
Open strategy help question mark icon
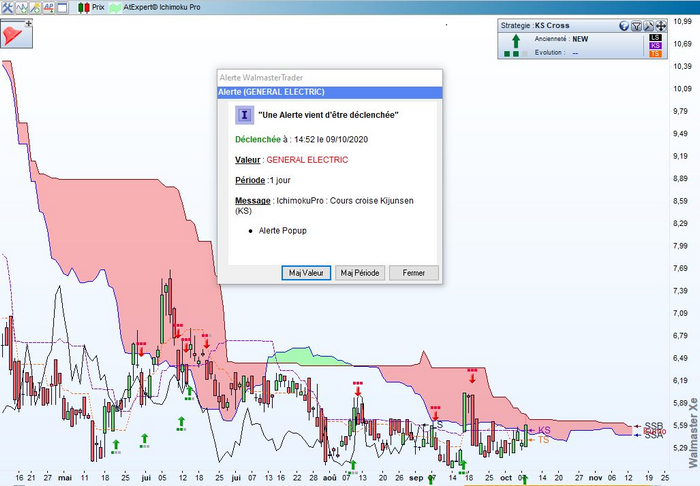point(624,26)
